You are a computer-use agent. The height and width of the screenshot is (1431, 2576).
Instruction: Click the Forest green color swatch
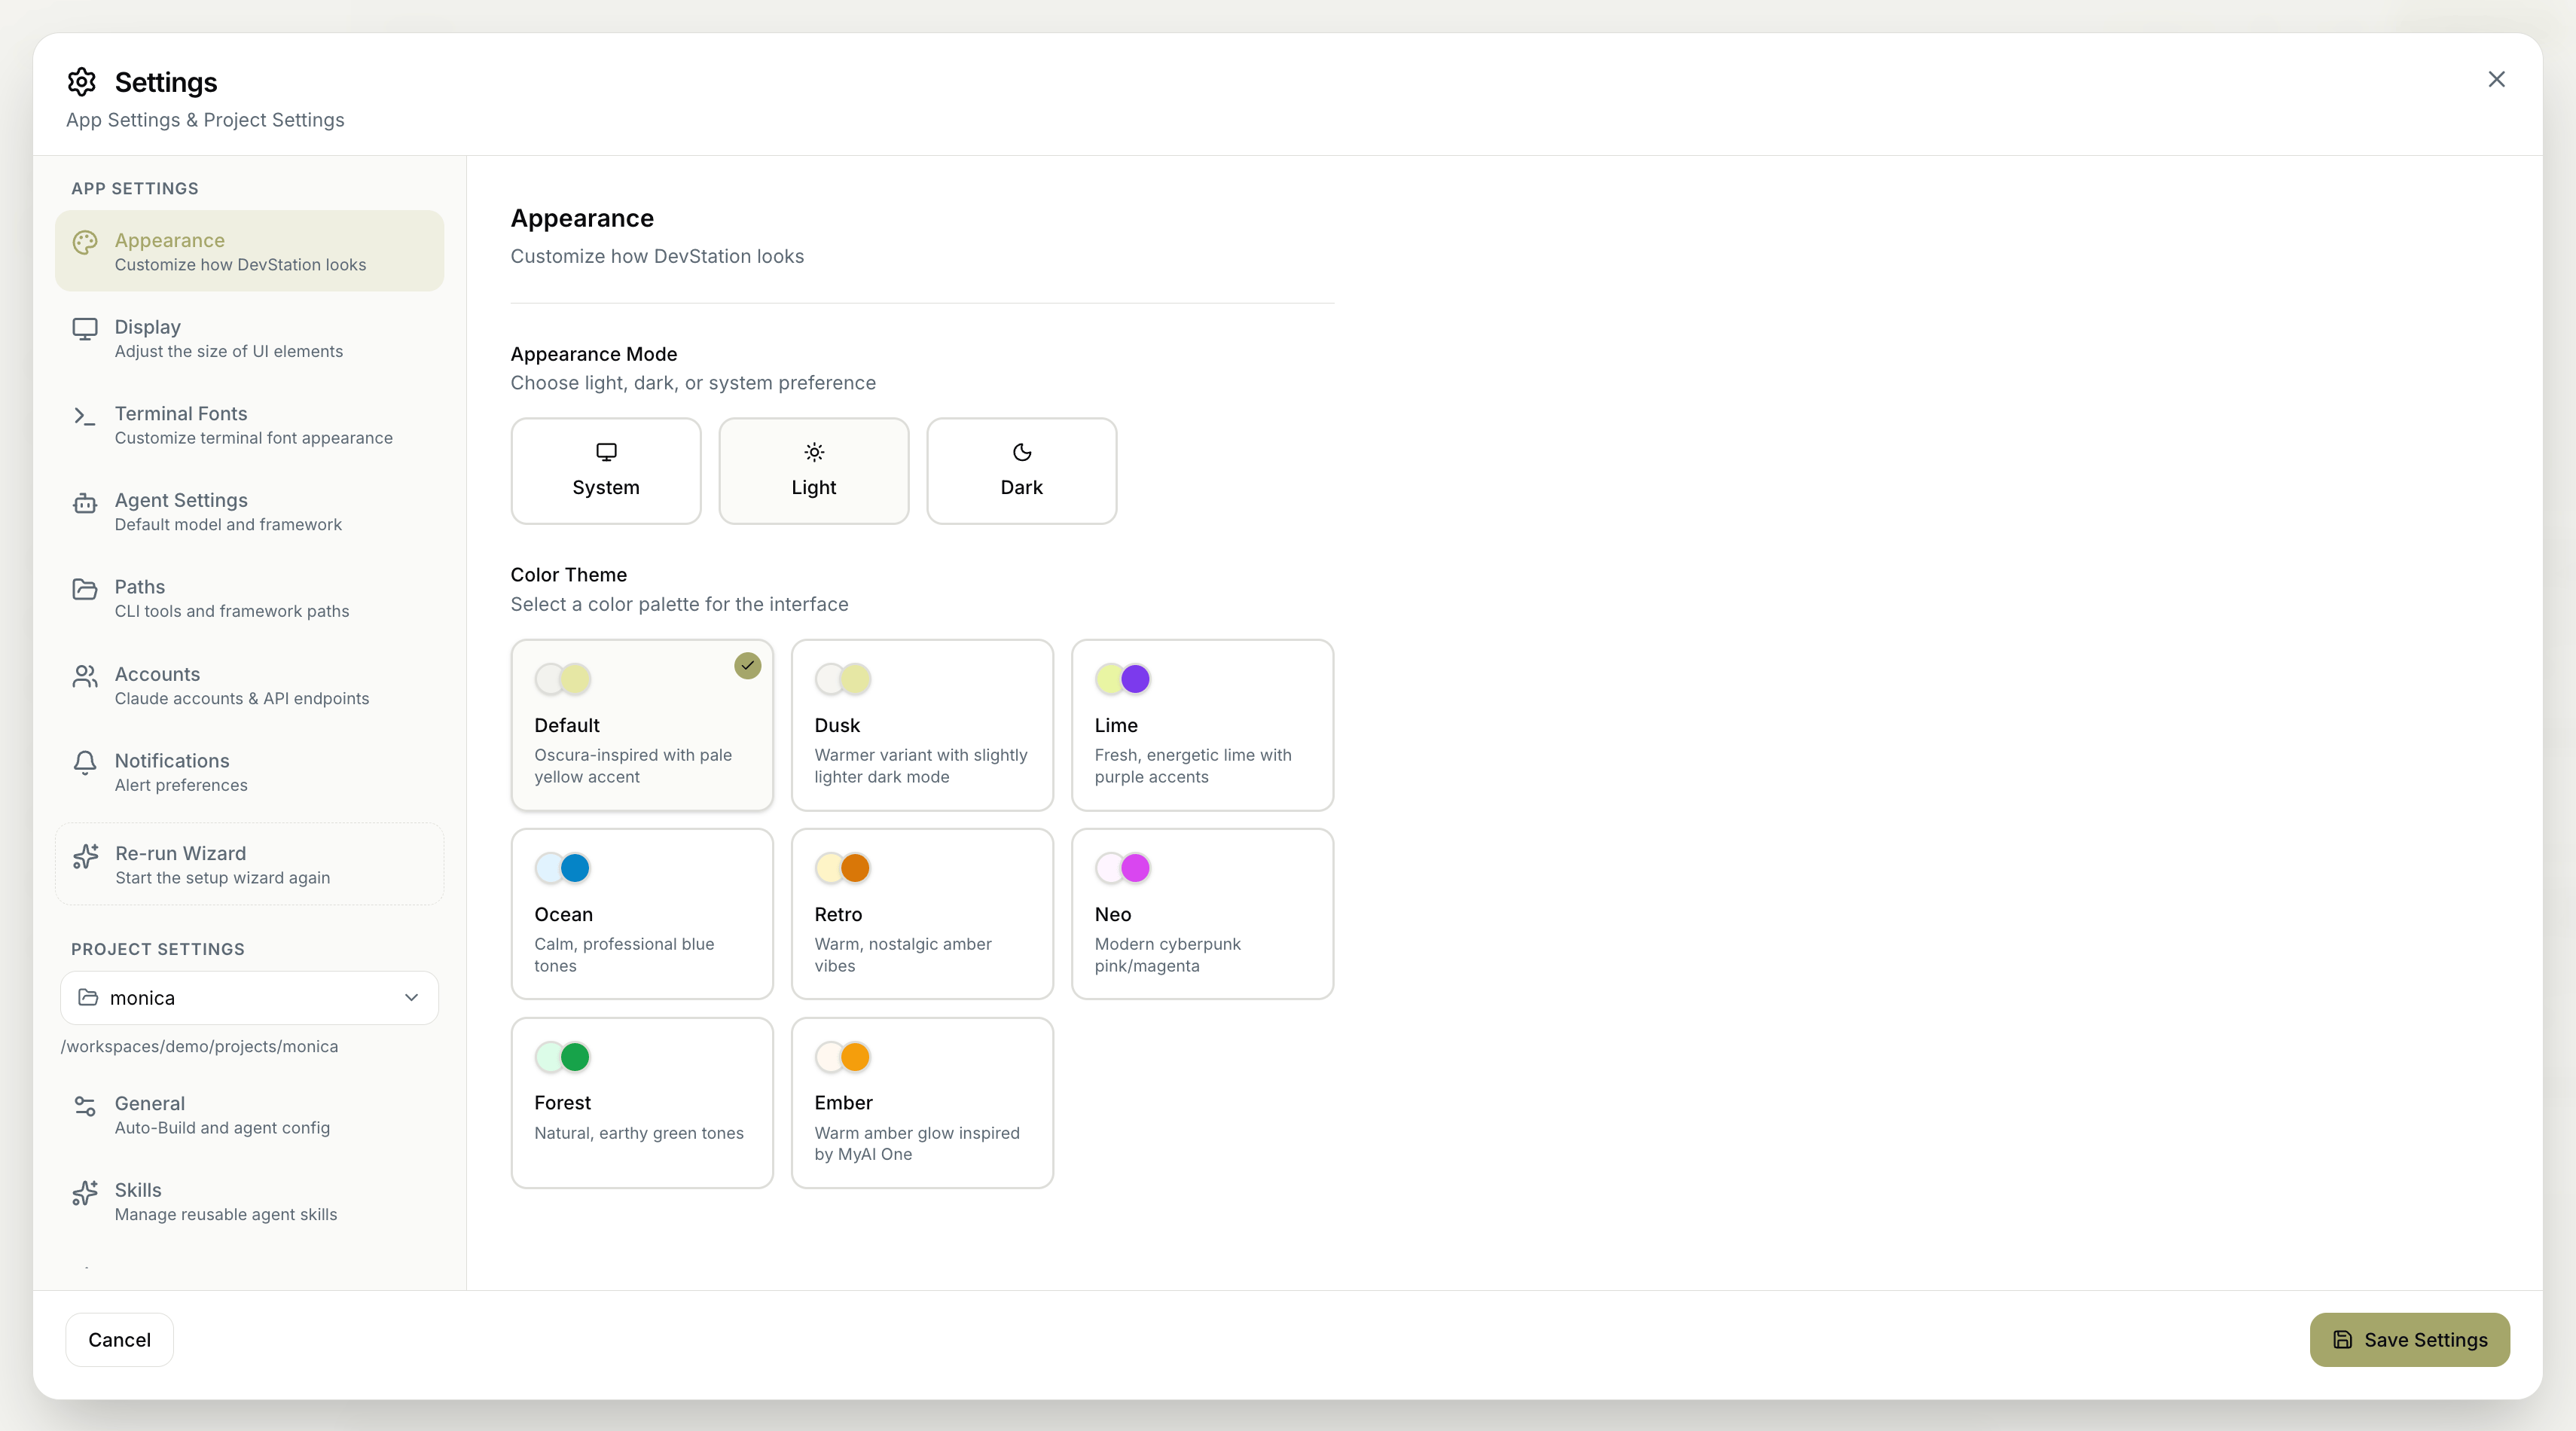[575, 1057]
